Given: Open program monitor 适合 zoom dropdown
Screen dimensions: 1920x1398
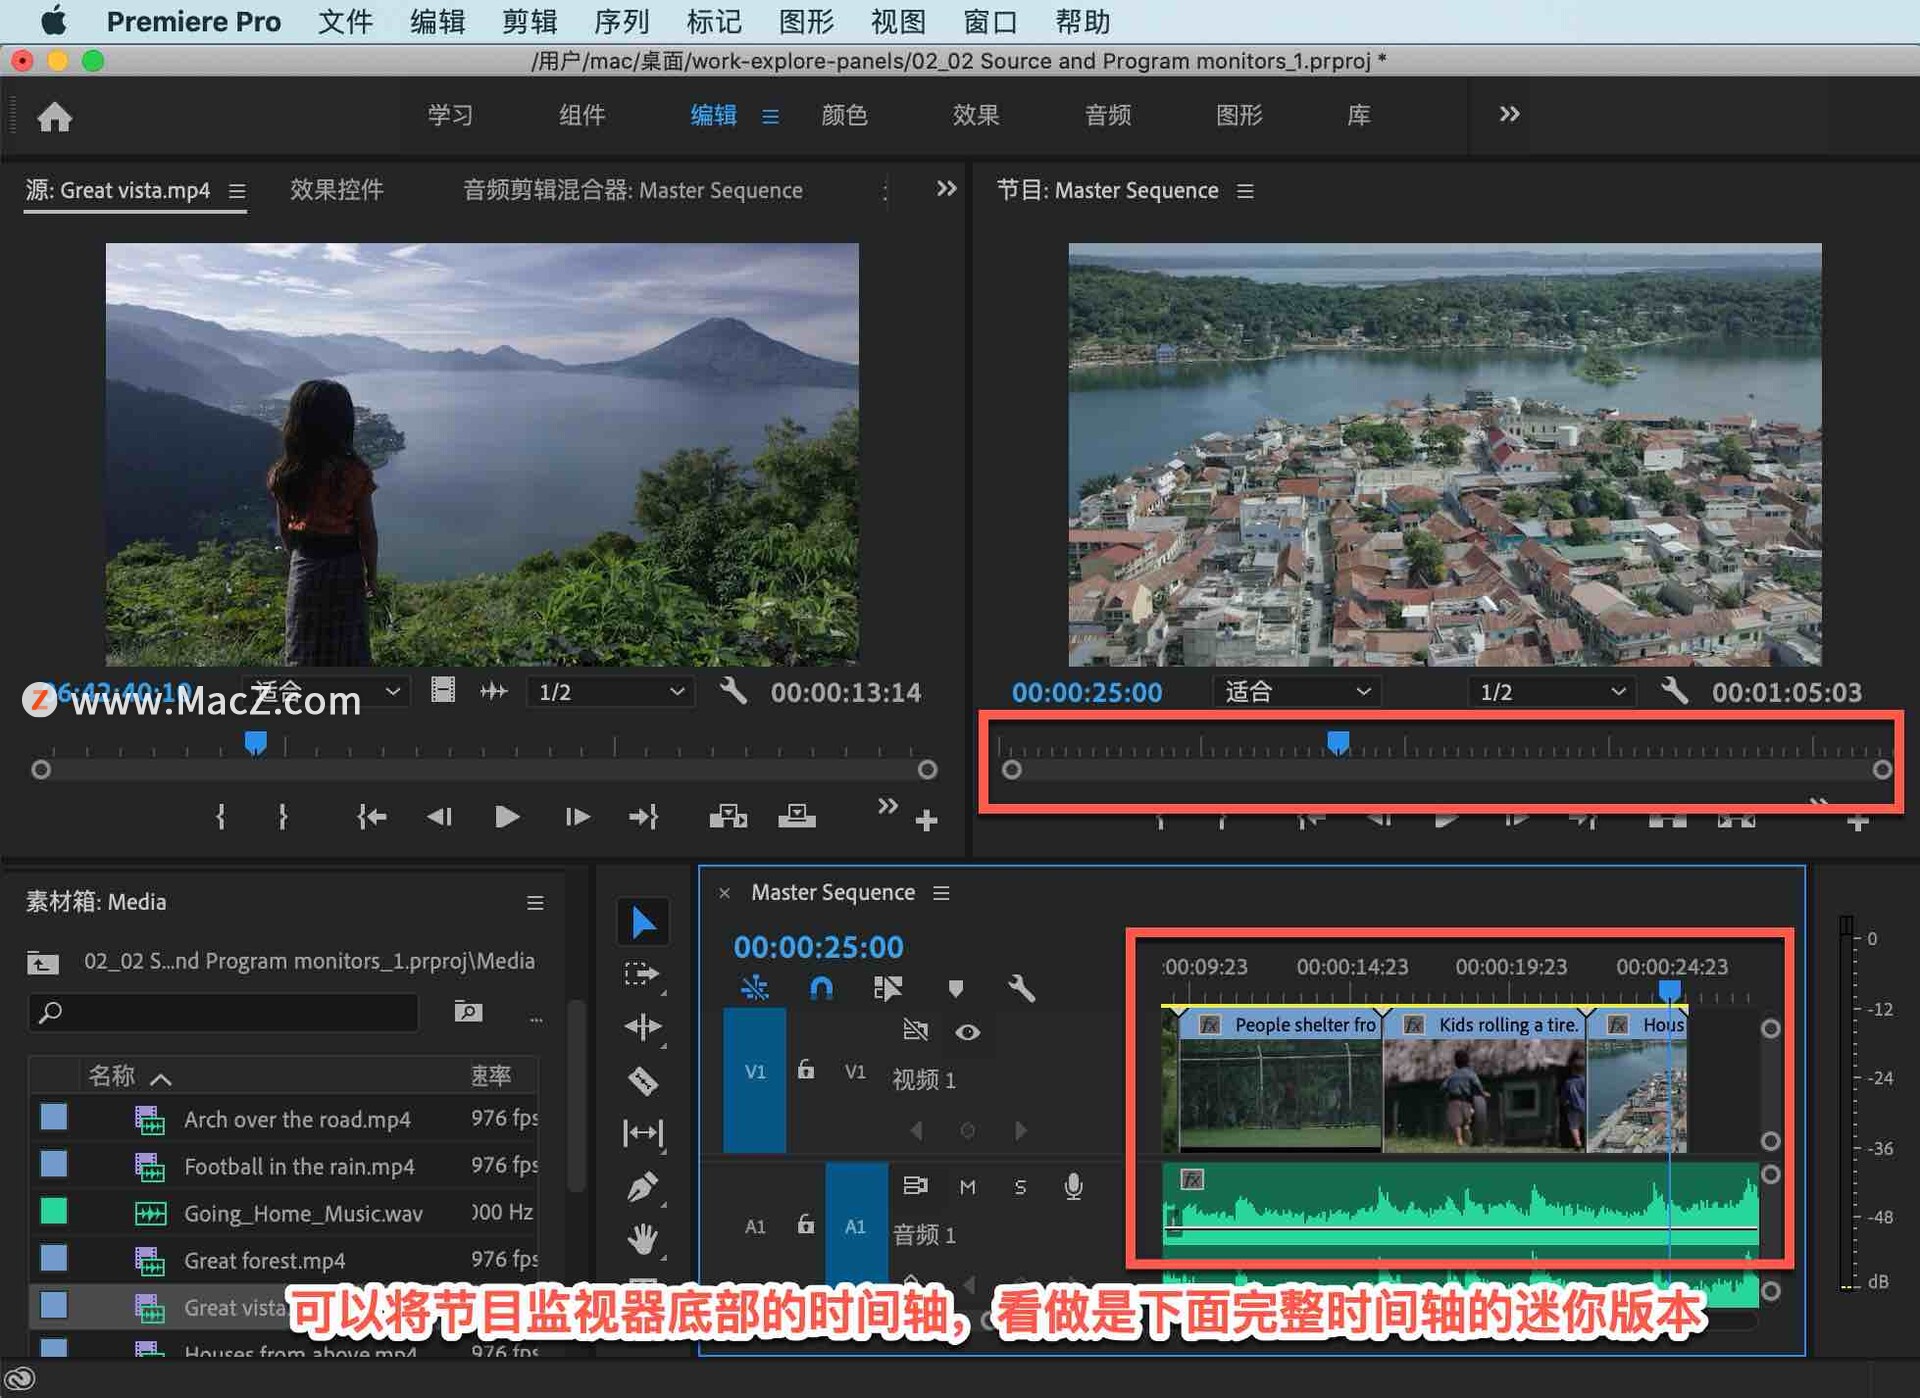Looking at the screenshot, I should point(1297,692).
